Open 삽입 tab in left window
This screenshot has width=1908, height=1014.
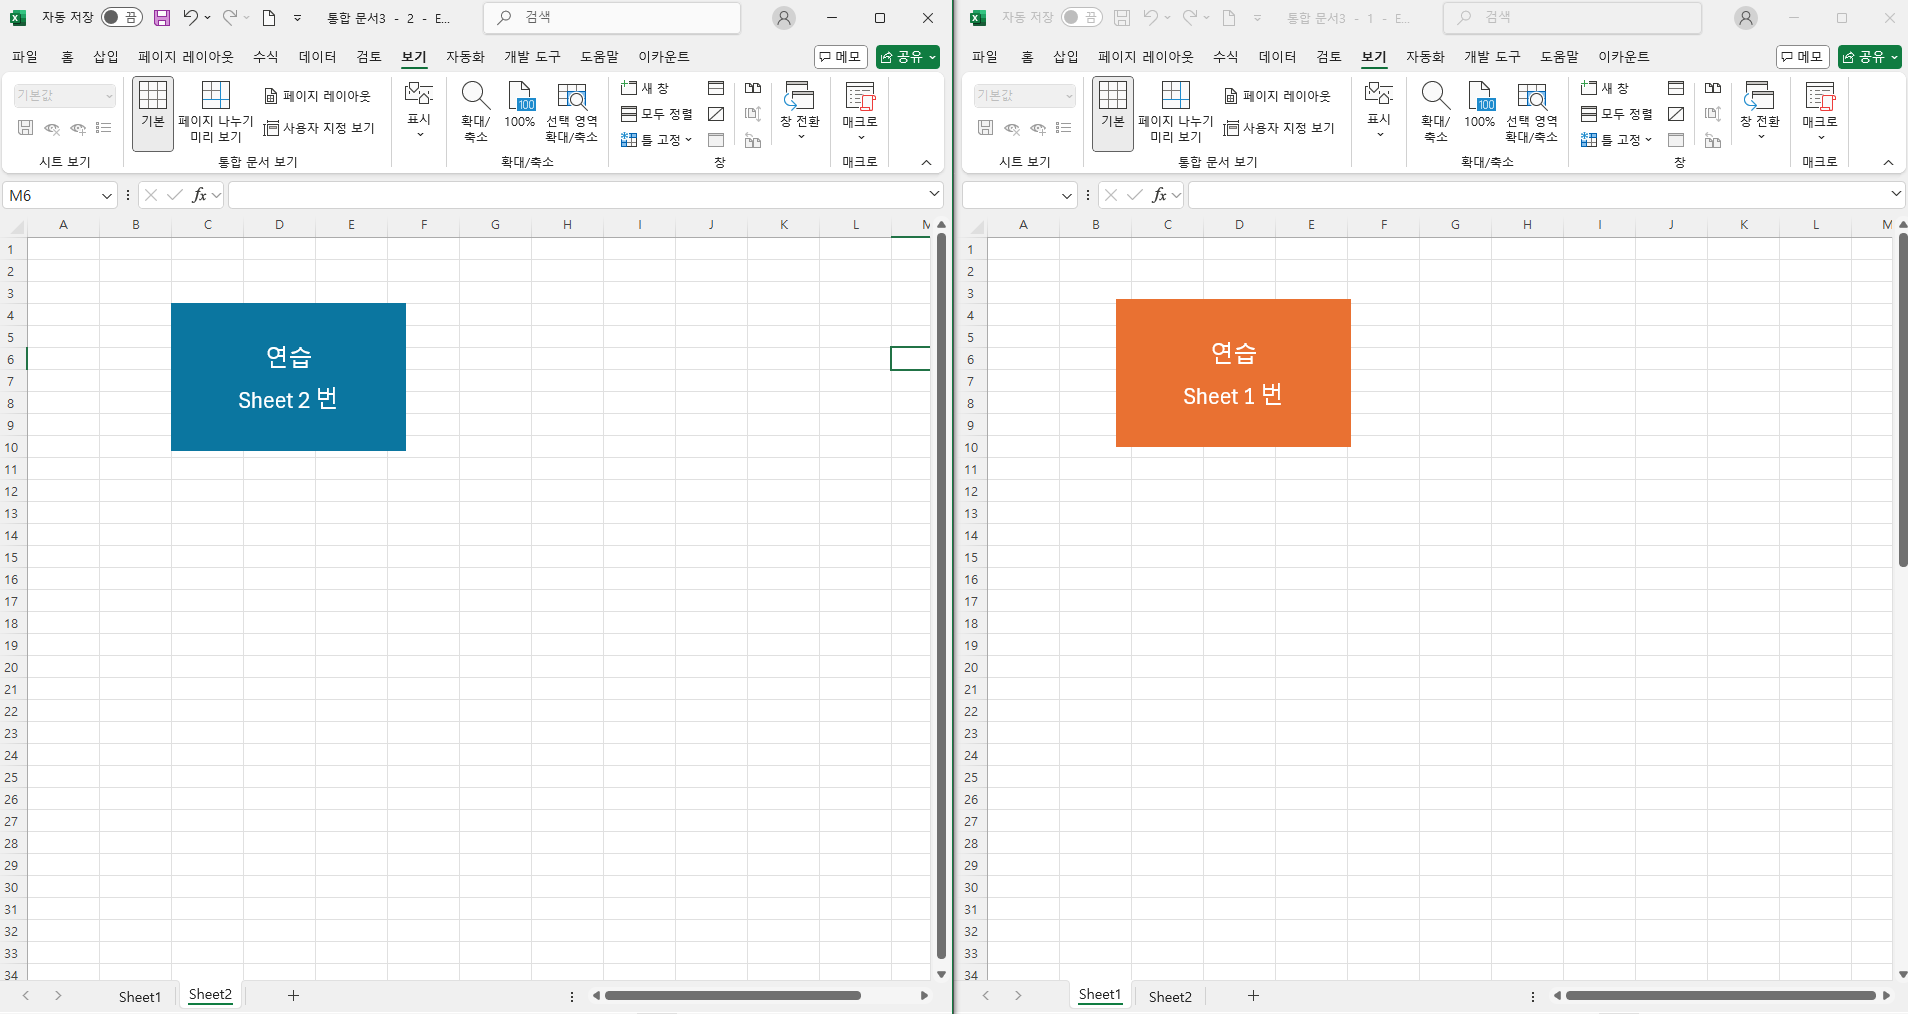tap(106, 57)
